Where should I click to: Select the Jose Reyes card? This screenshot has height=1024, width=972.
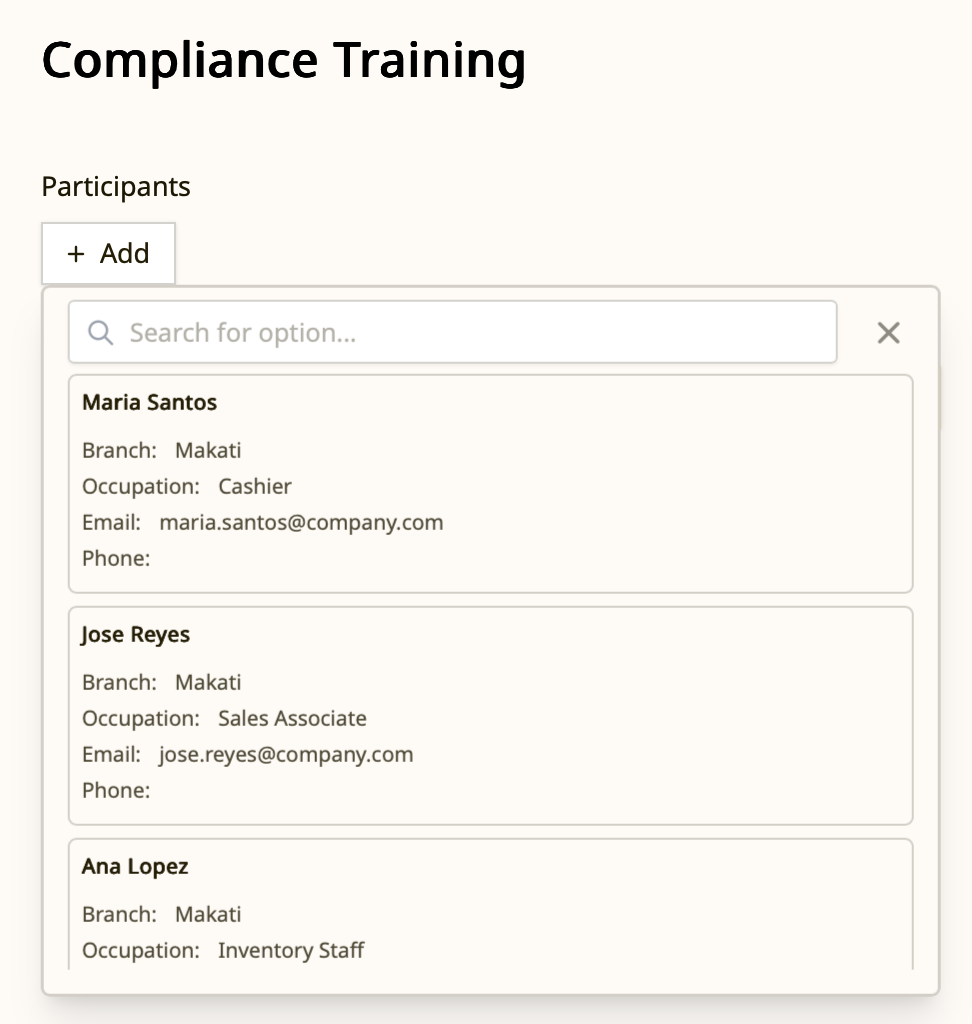pyautogui.click(x=491, y=716)
